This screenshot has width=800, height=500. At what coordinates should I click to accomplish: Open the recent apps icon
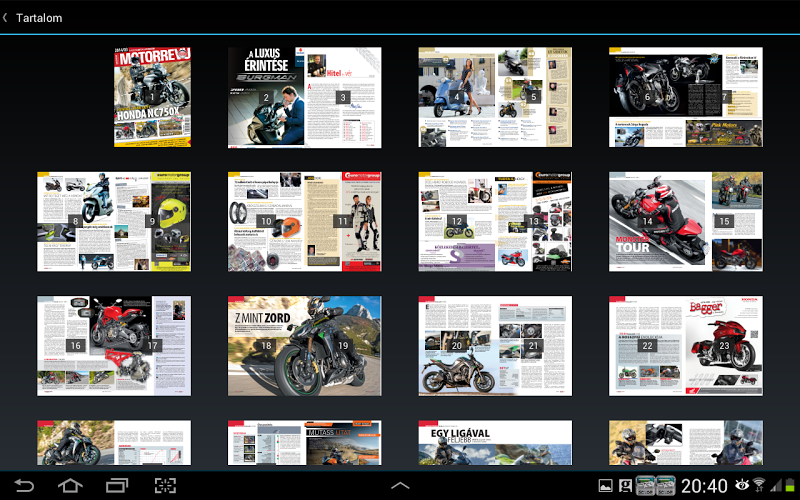click(x=117, y=485)
